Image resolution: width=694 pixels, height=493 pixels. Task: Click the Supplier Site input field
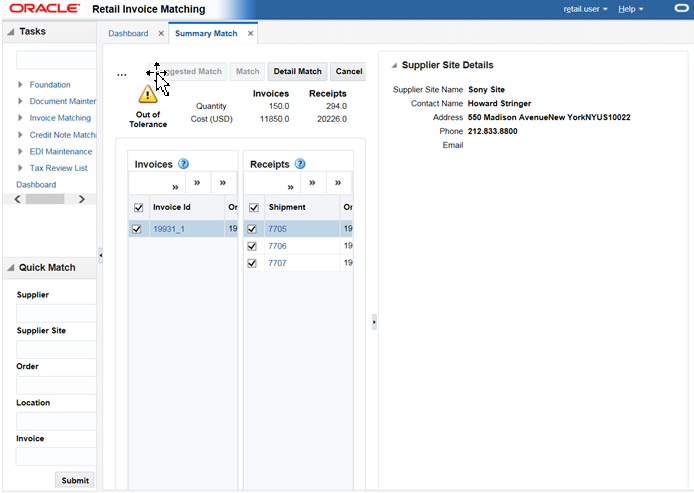click(56, 349)
